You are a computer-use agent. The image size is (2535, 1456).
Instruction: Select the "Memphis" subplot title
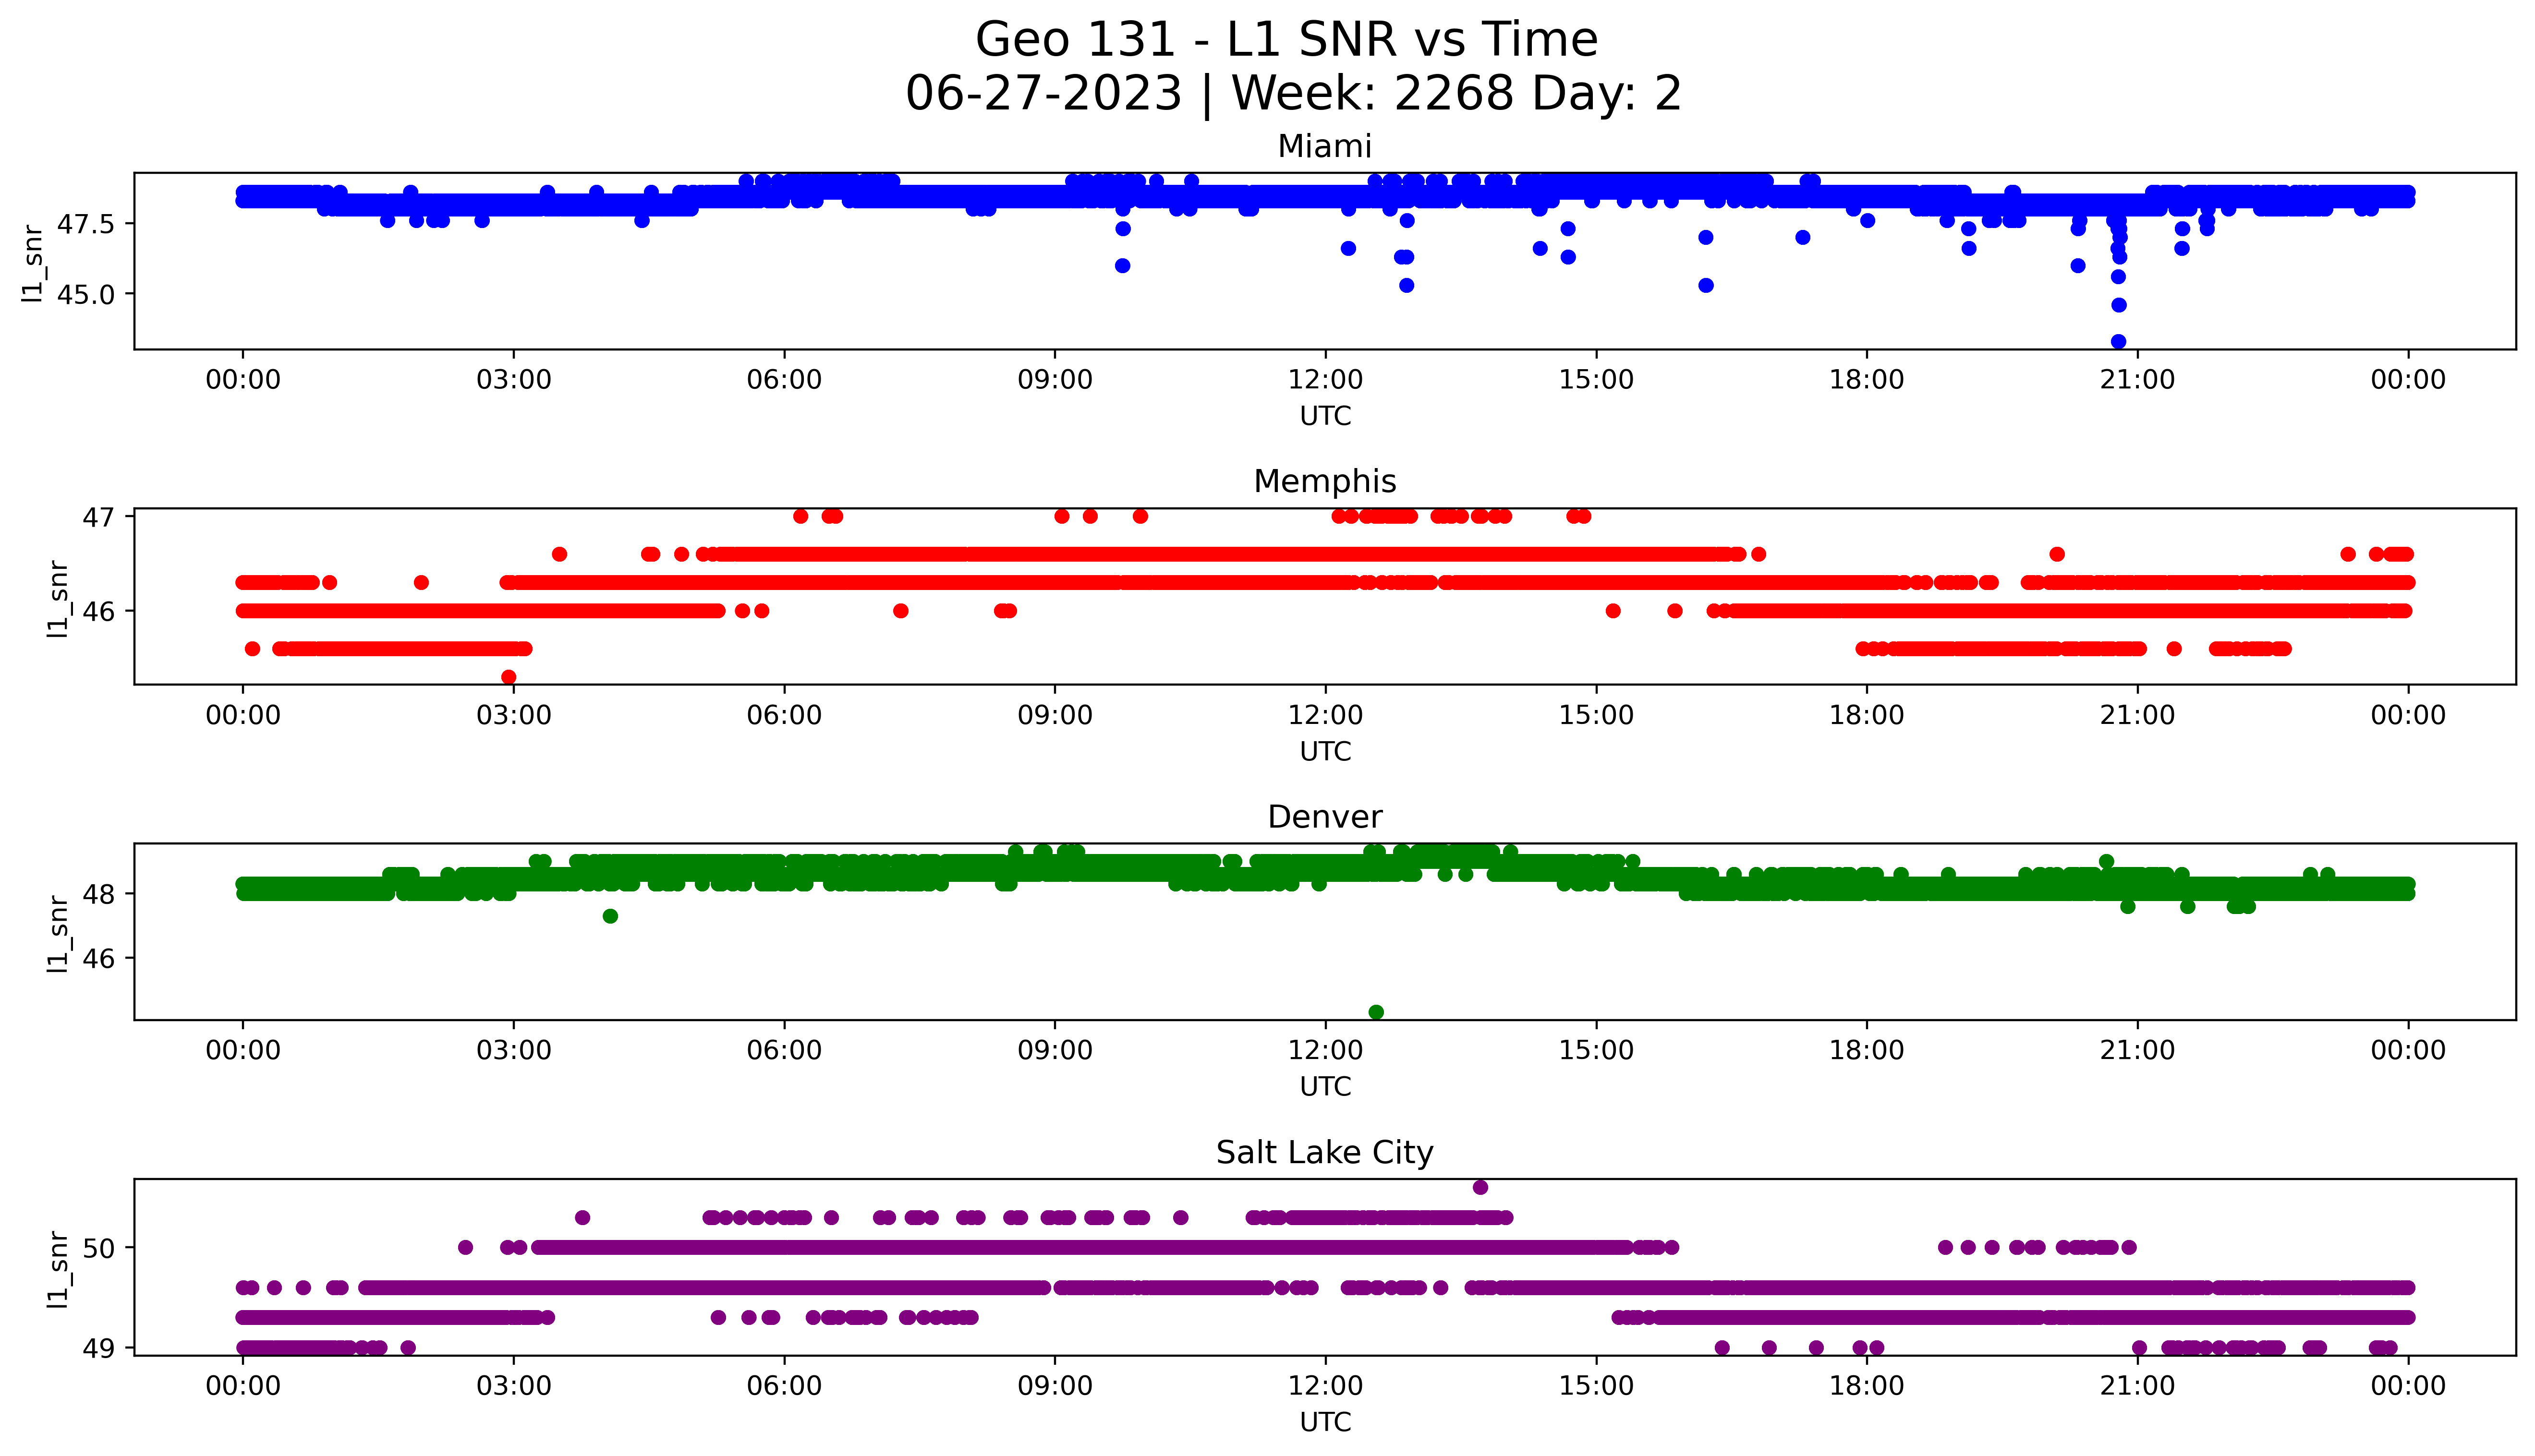click(x=1324, y=481)
